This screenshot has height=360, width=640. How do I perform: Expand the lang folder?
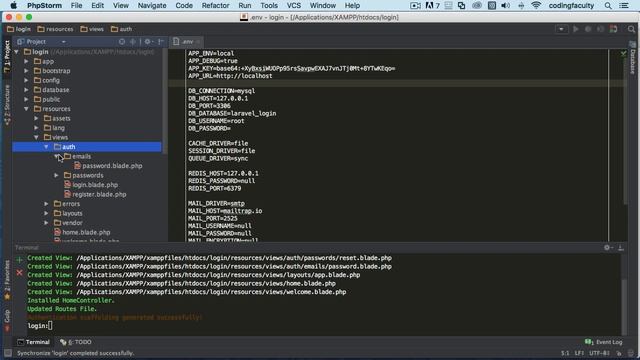click(x=36, y=128)
